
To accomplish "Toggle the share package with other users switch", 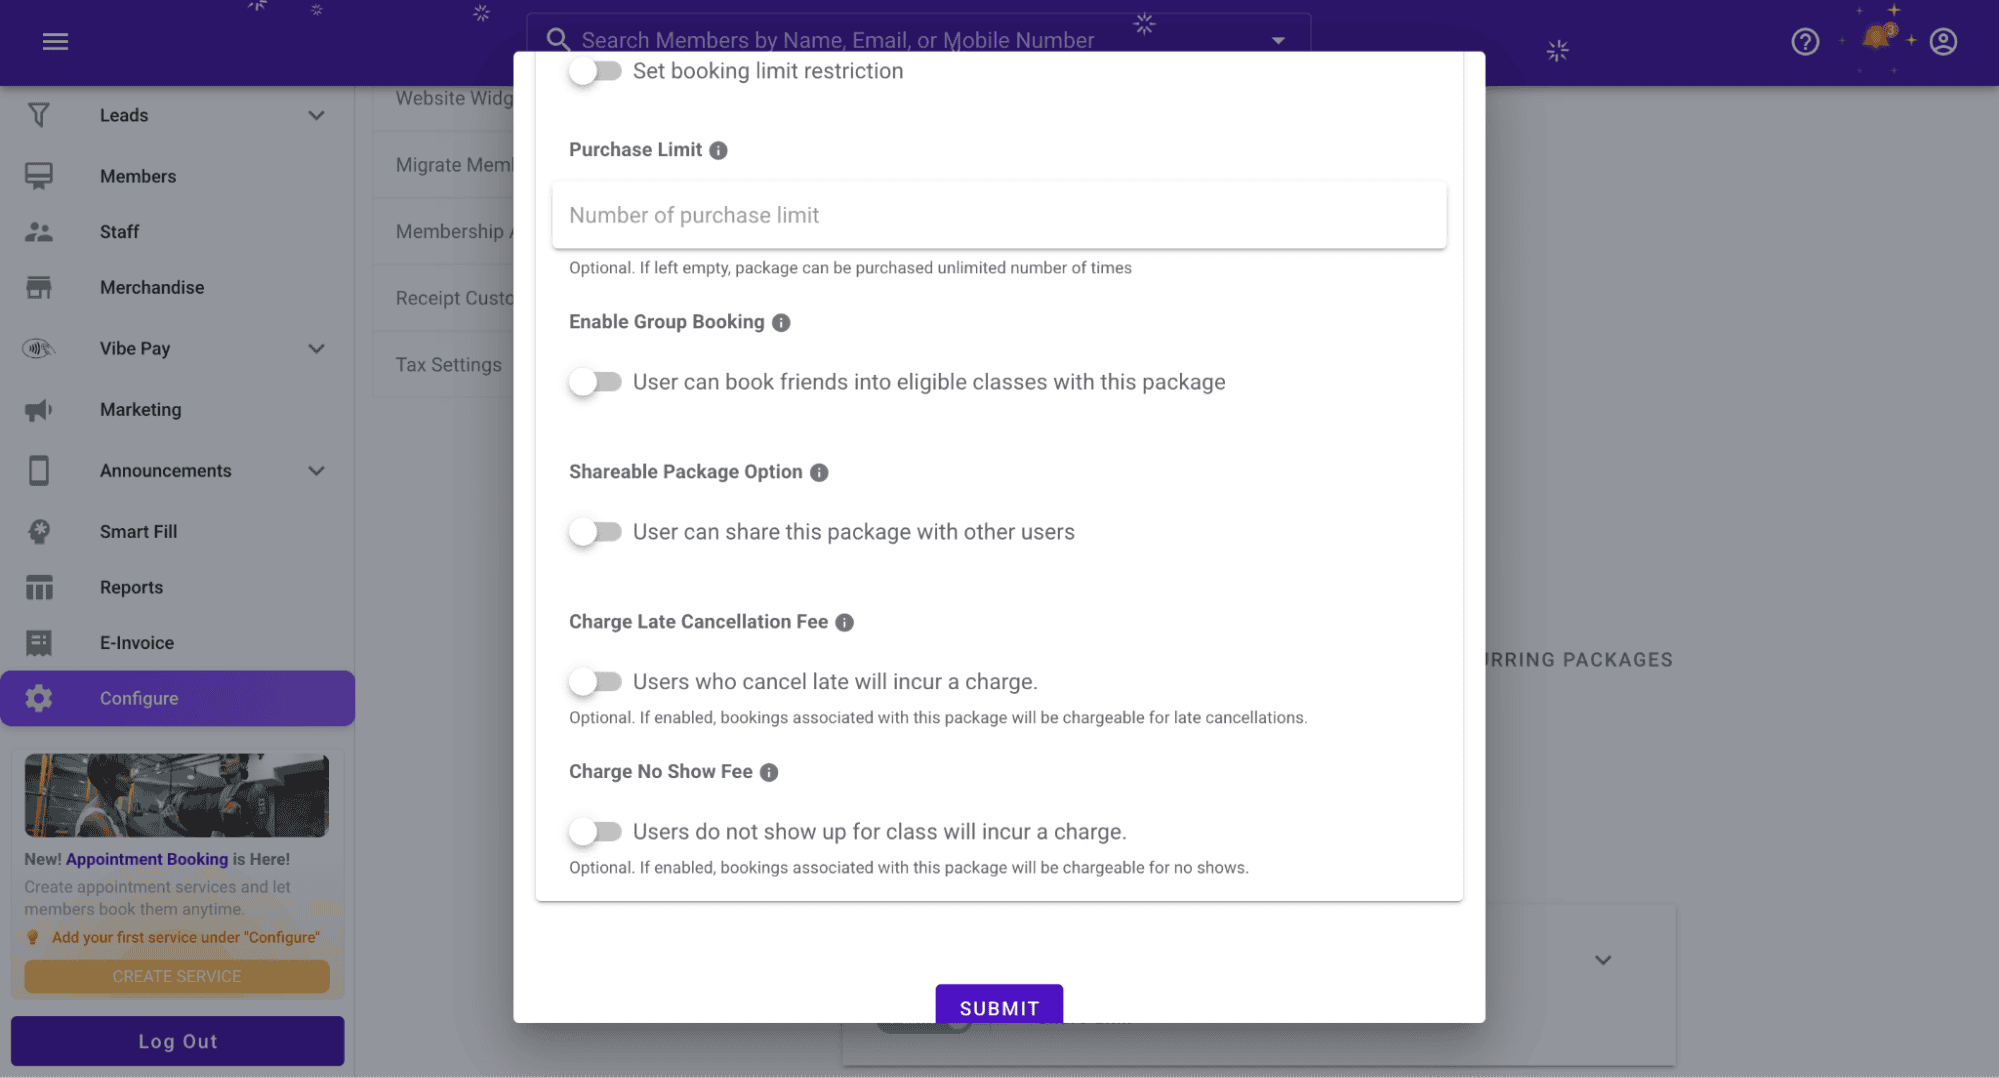I will (595, 532).
